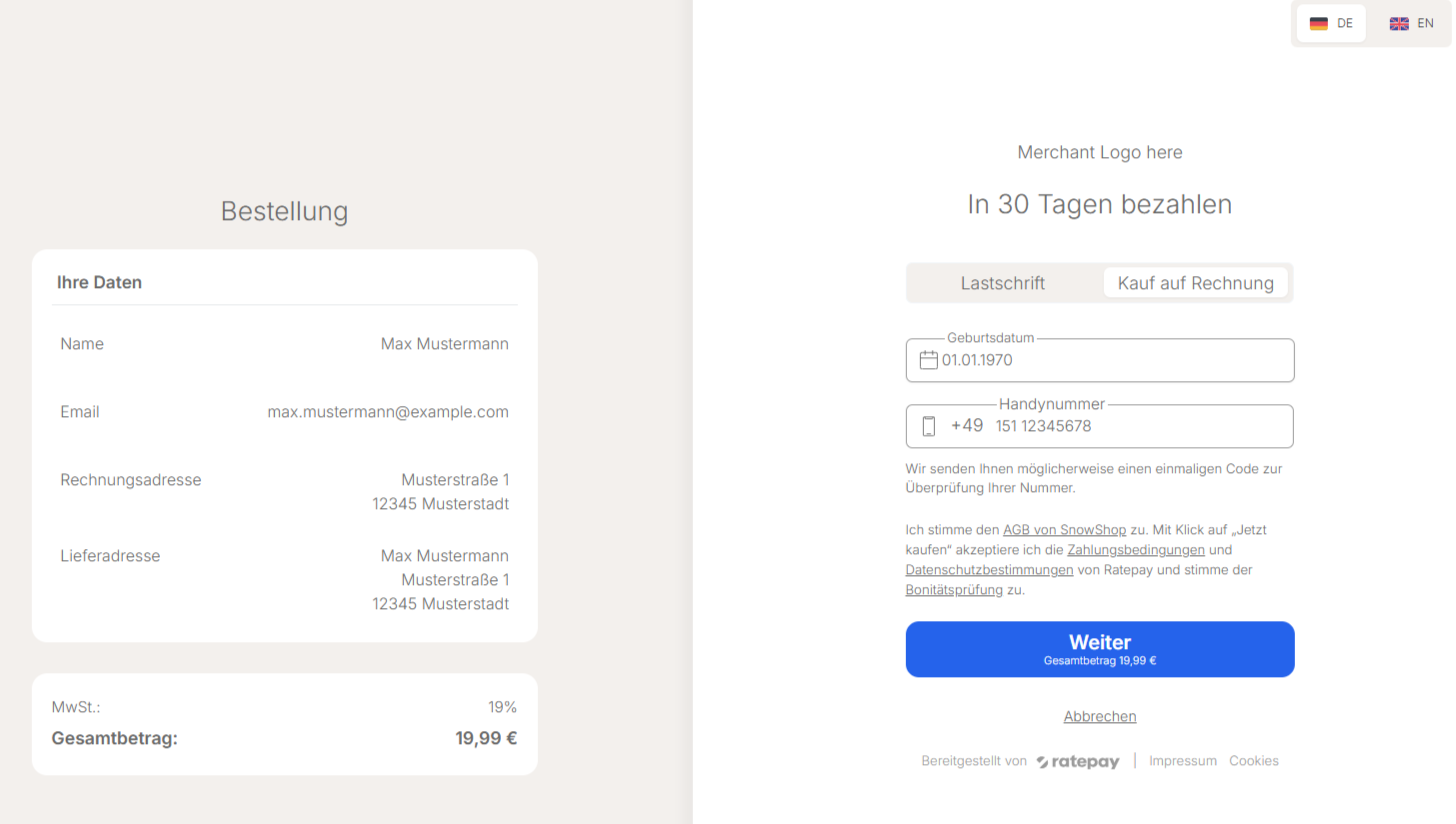Viewport: 1456px width, 824px height.
Task: Open the AGB von SnowShop link
Action: (1064, 530)
